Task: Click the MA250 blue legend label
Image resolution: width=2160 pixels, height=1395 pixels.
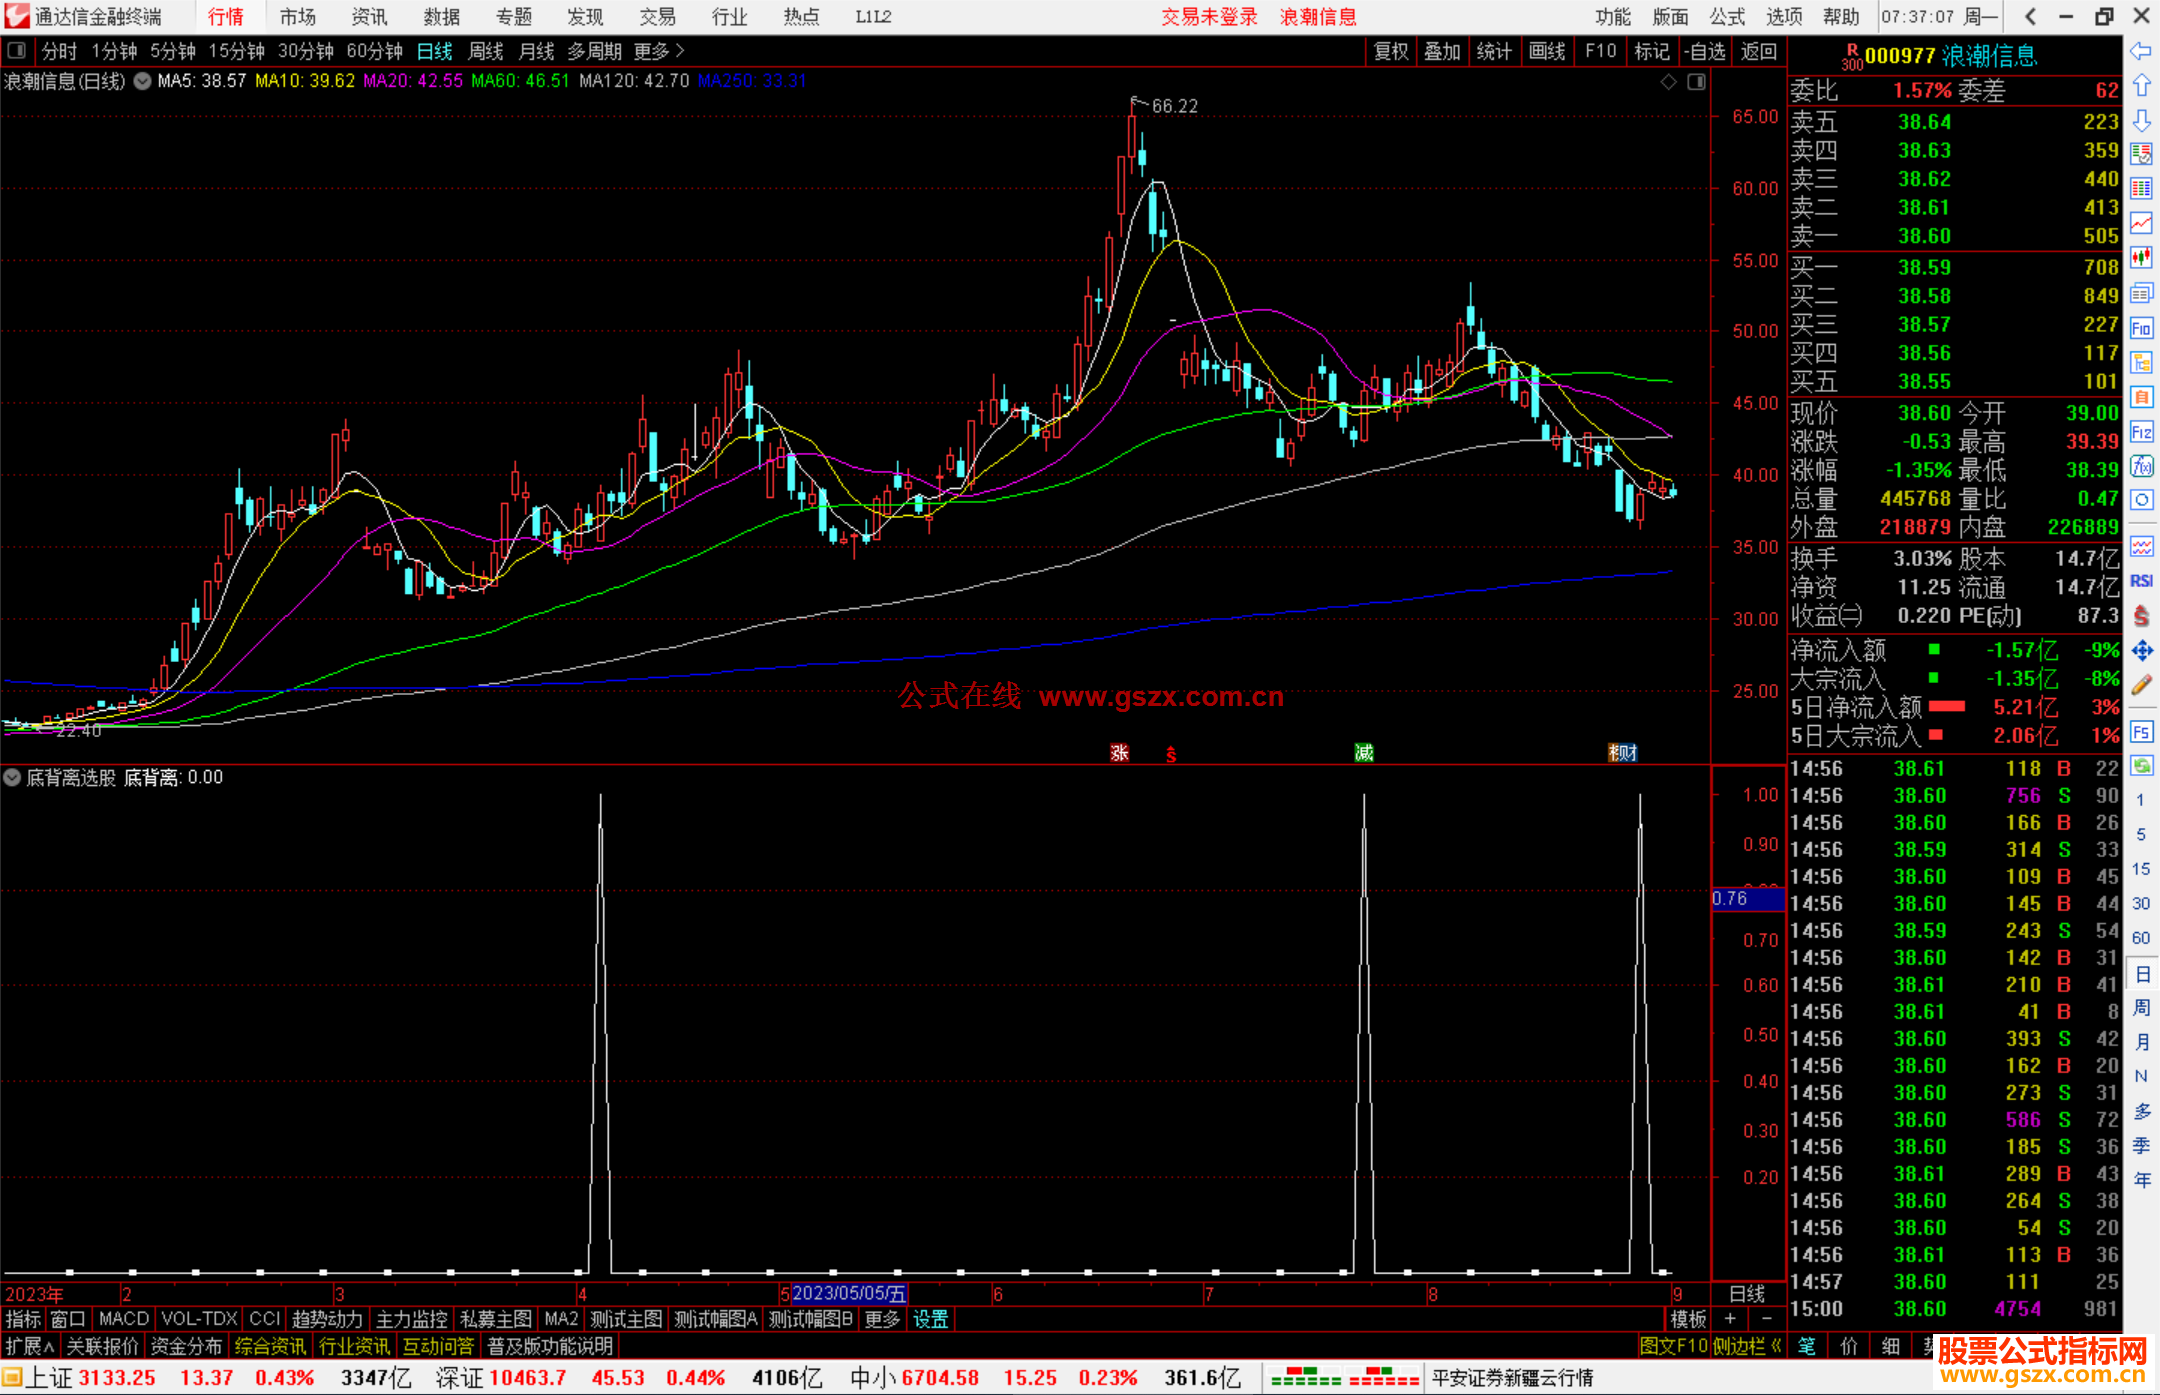Action: pos(752,81)
